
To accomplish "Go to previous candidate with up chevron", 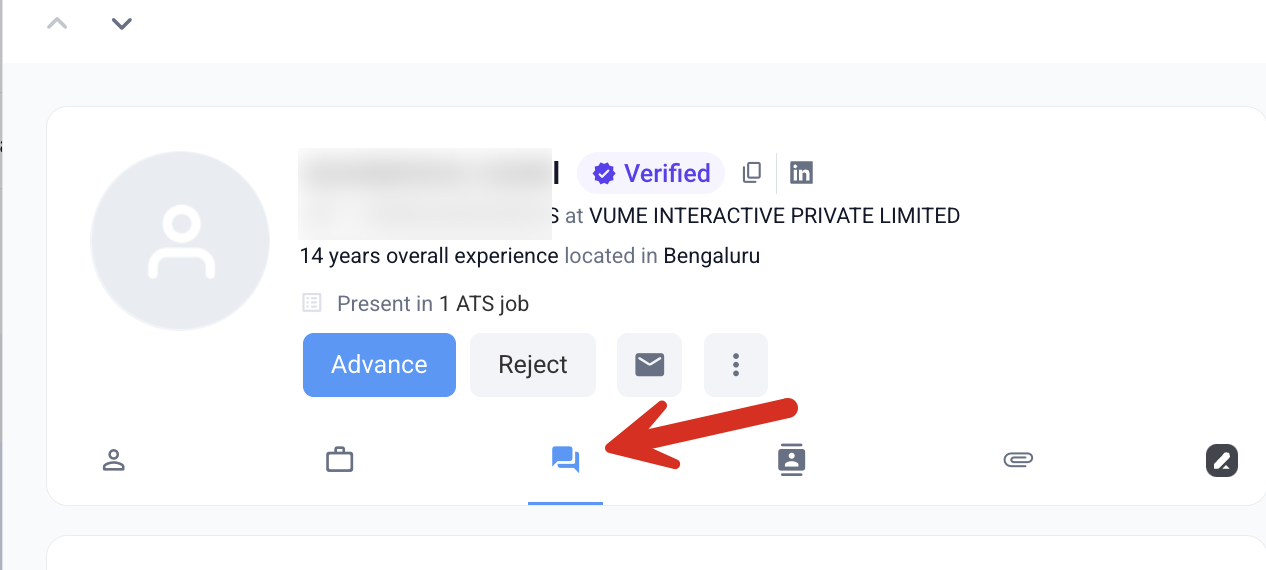I will [57, 23].
